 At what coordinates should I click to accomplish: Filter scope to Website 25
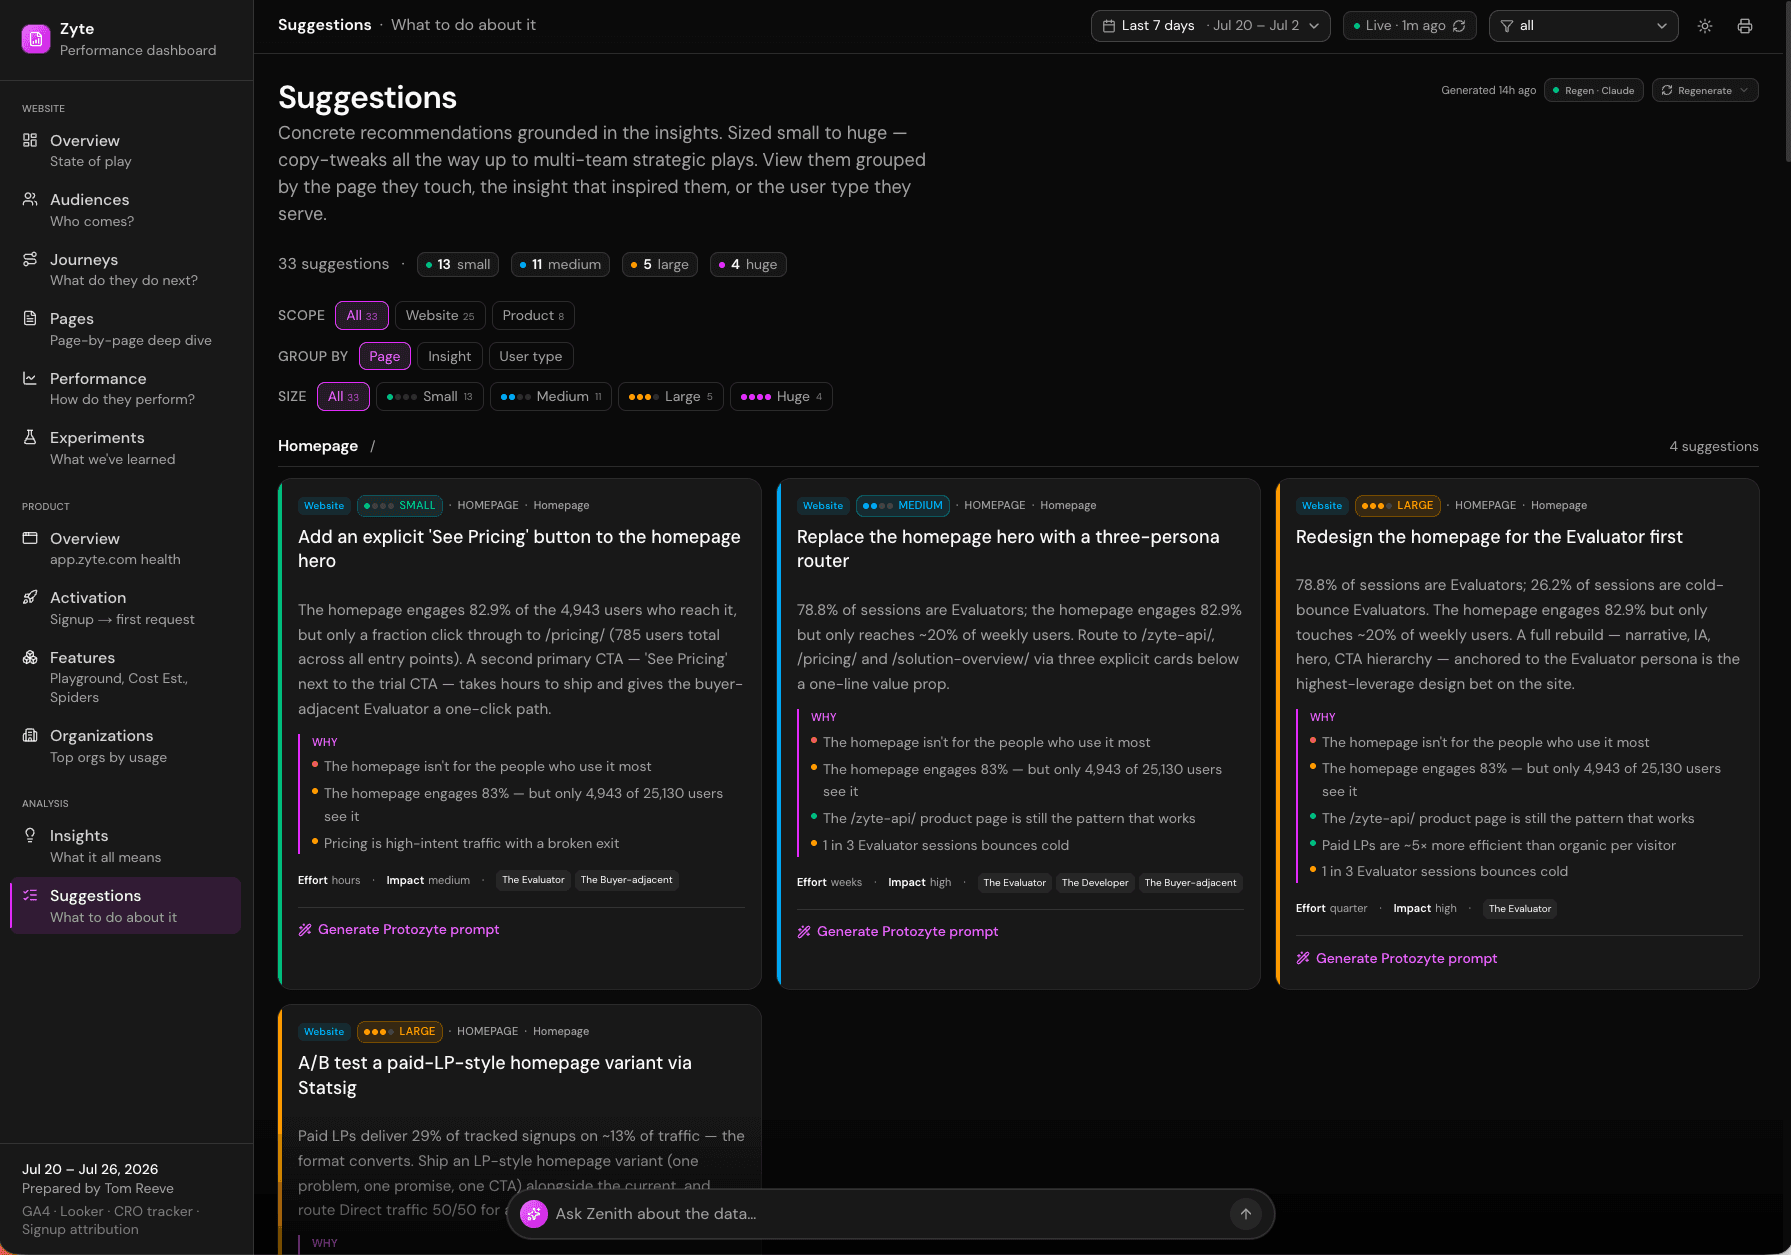click(x=440, y=316)
